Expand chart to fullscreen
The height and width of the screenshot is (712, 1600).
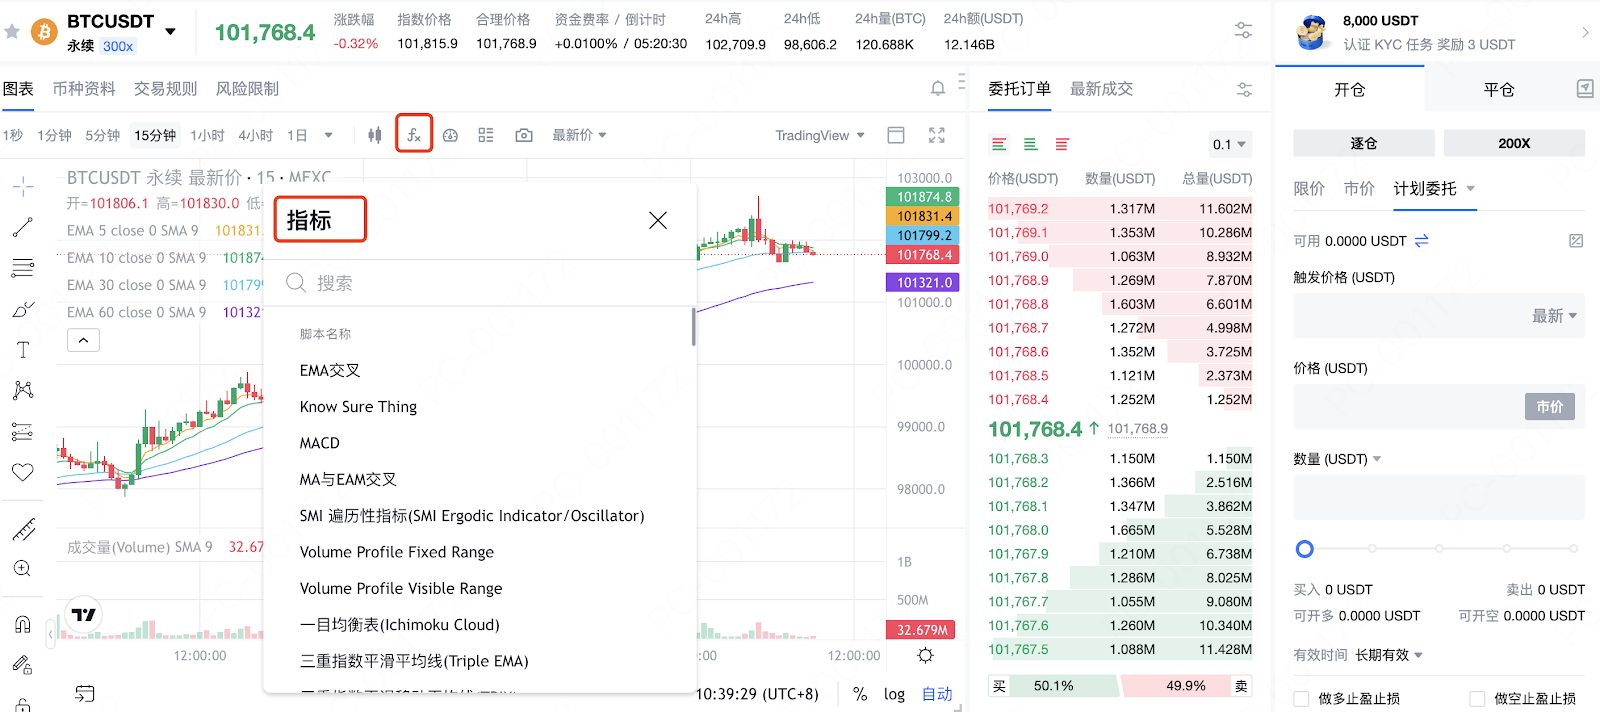click(x=936, y=135)
